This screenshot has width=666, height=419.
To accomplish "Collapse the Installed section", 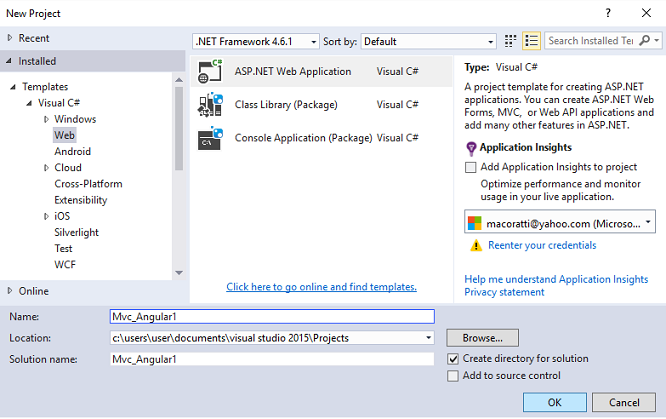I will (9, 61).
